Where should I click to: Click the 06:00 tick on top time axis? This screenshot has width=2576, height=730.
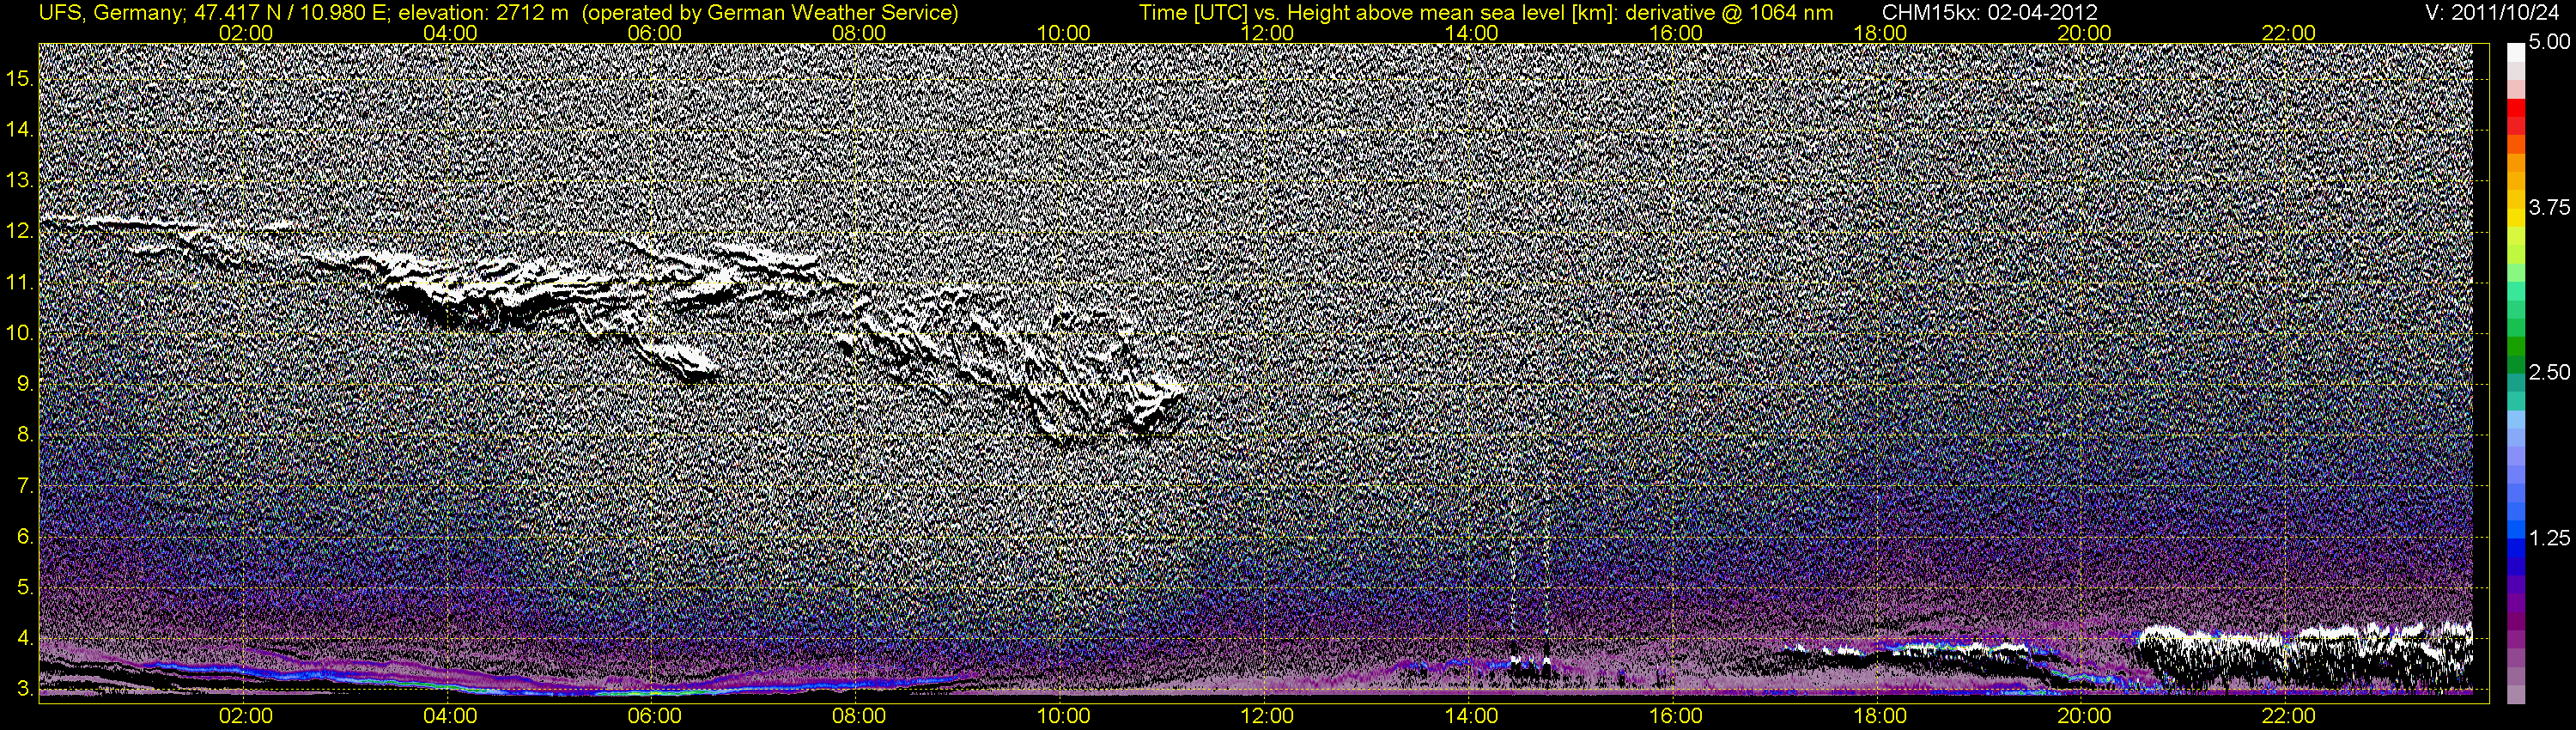click(654, 33)
